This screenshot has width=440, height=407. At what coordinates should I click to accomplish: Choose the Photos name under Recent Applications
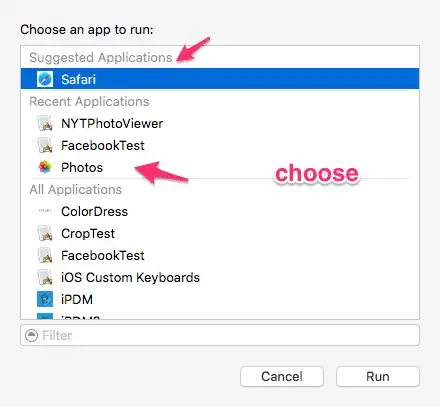point(82,167)
